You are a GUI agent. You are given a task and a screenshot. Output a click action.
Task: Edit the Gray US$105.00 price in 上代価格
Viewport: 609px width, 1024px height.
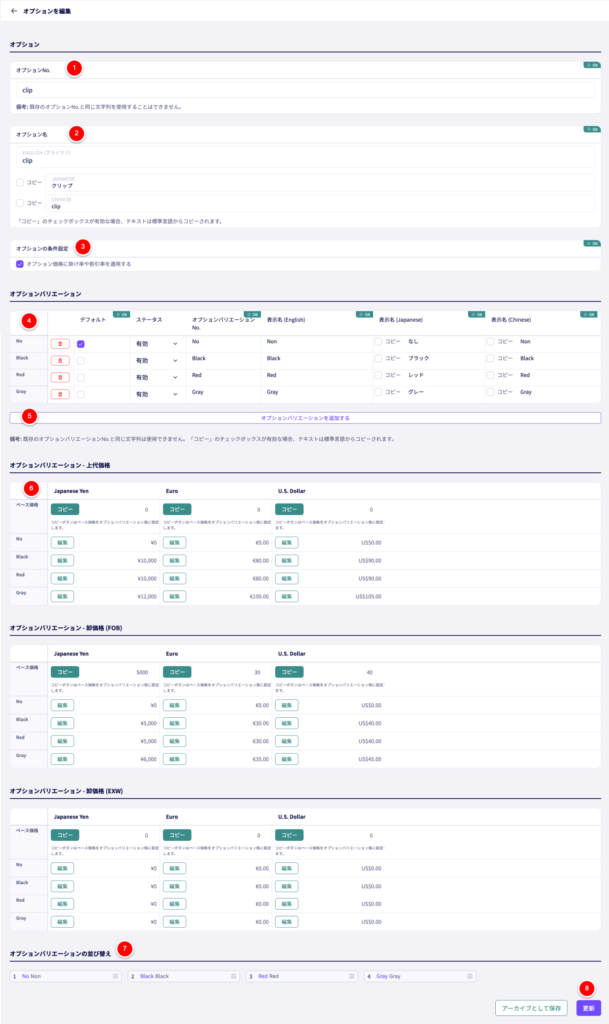(287, 596)
